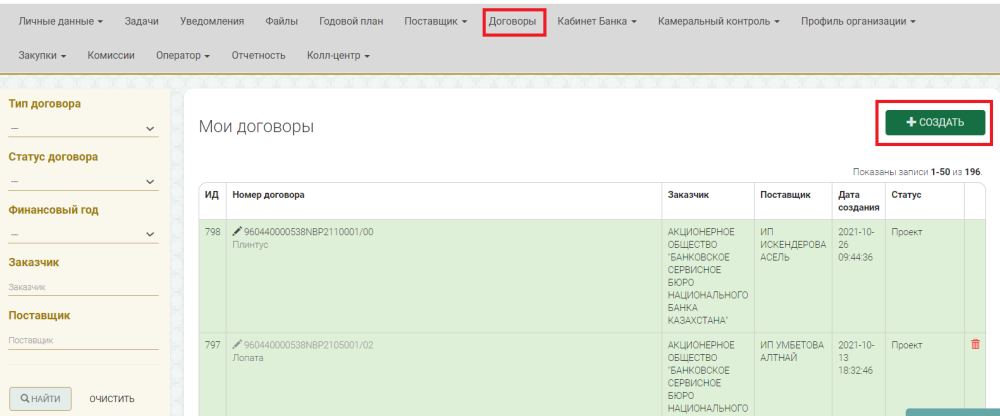Screen dimensions: 1000x416
Task: Expand the Камеральный контроль menu
Action: tap(719, 21)
